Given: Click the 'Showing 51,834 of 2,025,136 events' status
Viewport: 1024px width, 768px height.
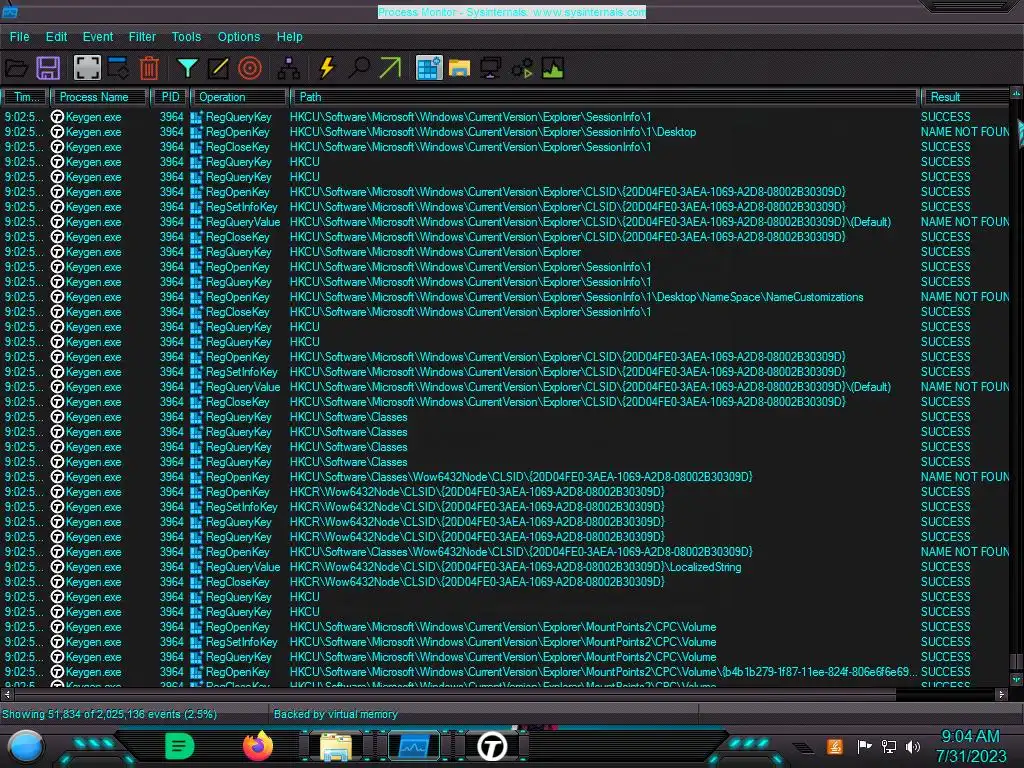Looking at the screenshot, I should click(110, 714).
